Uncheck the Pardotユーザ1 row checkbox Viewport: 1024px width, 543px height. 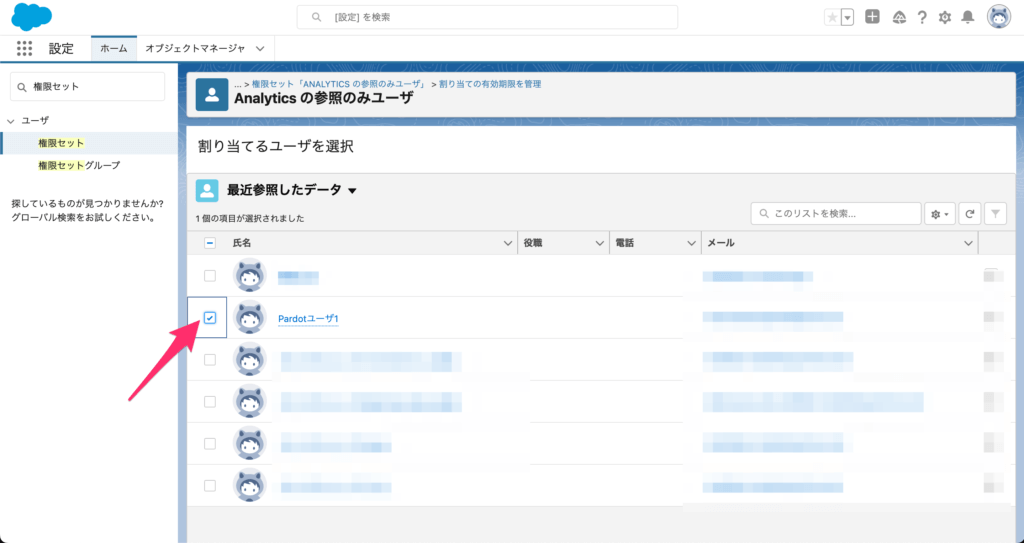pos(210,318)
